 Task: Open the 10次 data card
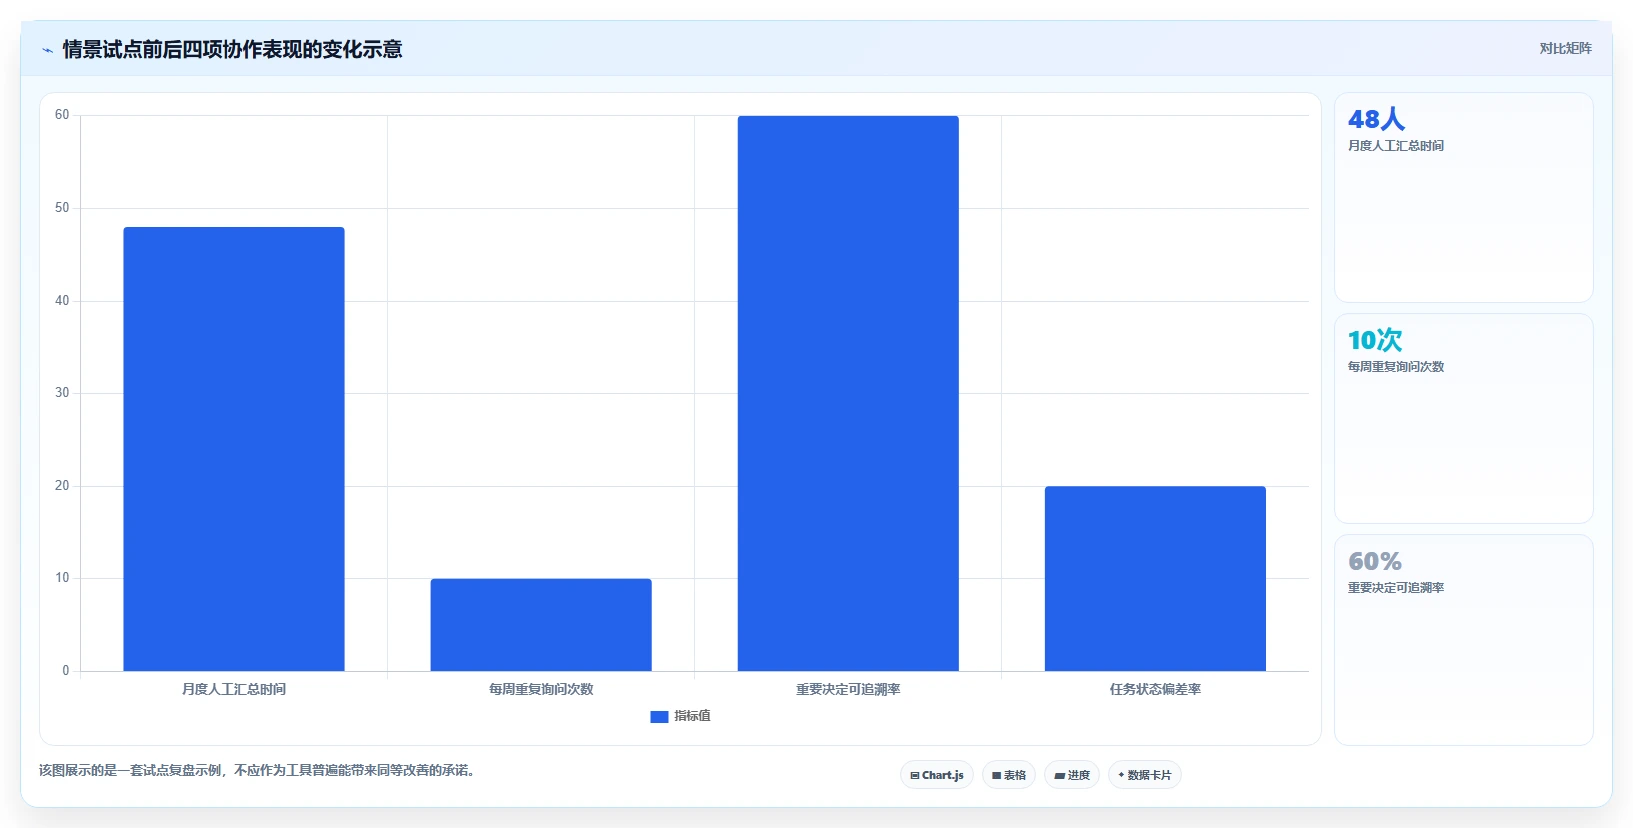click(x=1464, y=419)
